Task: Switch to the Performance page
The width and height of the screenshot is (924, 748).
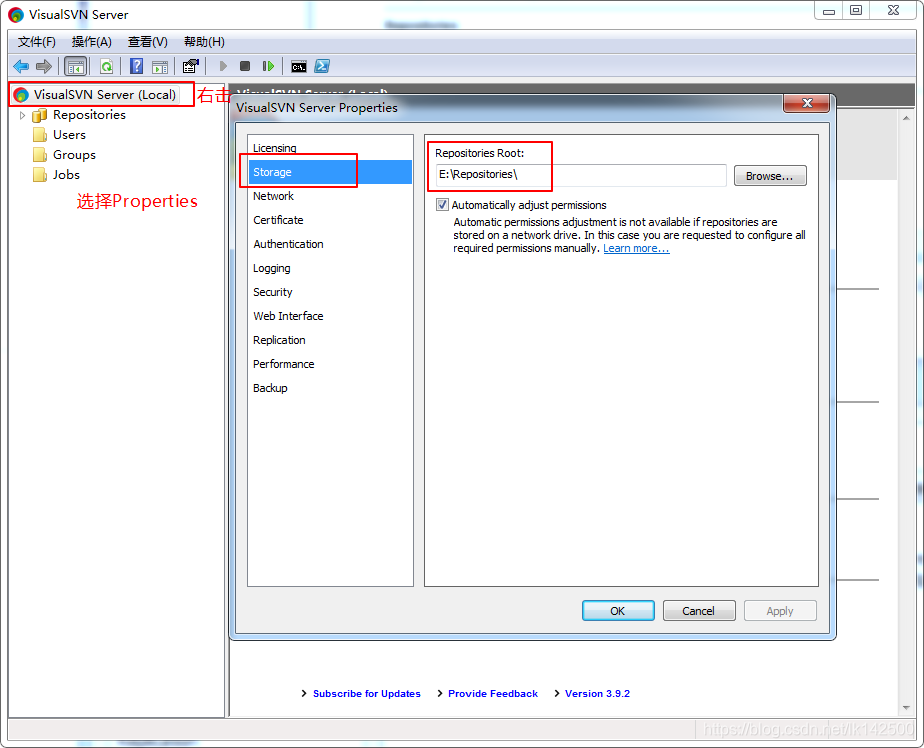Action: 329,364
